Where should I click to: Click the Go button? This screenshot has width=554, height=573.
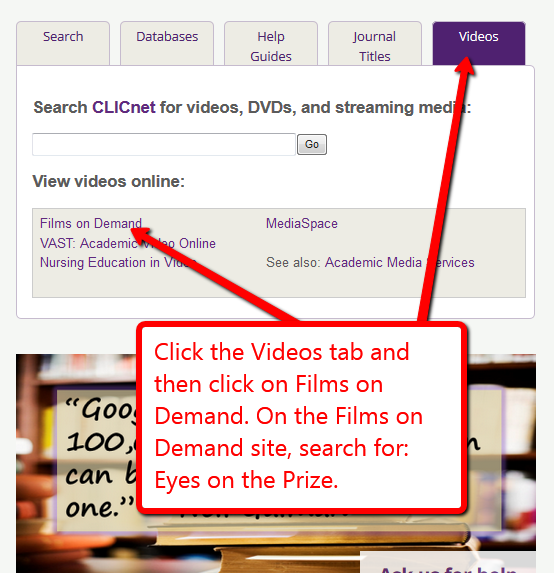coord(312,145)
